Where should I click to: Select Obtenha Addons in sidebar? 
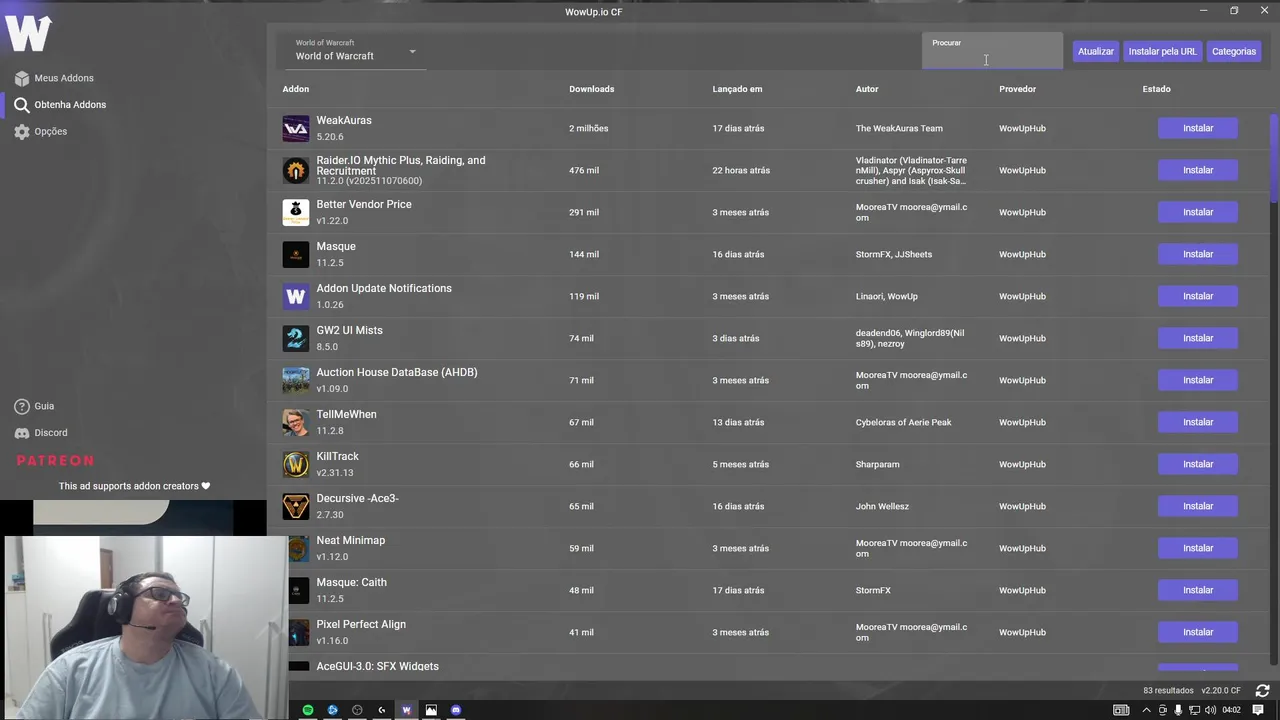tap(60, 104)
